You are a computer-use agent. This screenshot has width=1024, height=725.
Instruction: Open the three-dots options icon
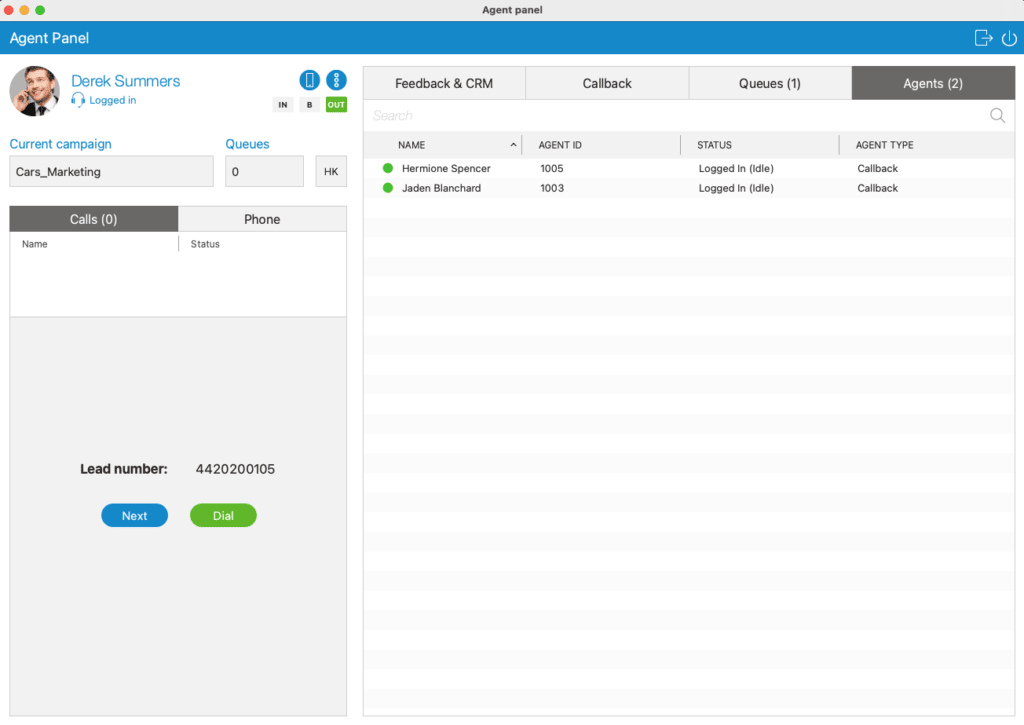pos(336,80)
